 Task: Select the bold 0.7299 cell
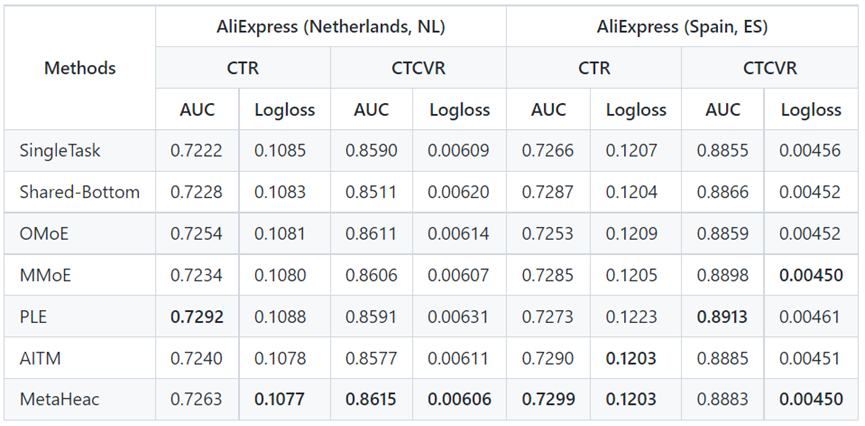[548, 399]
